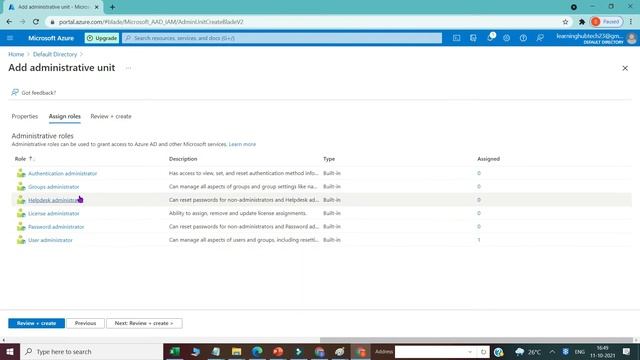Open File Explorer from the taskbar
640x360 pixels.
point(236,351)
